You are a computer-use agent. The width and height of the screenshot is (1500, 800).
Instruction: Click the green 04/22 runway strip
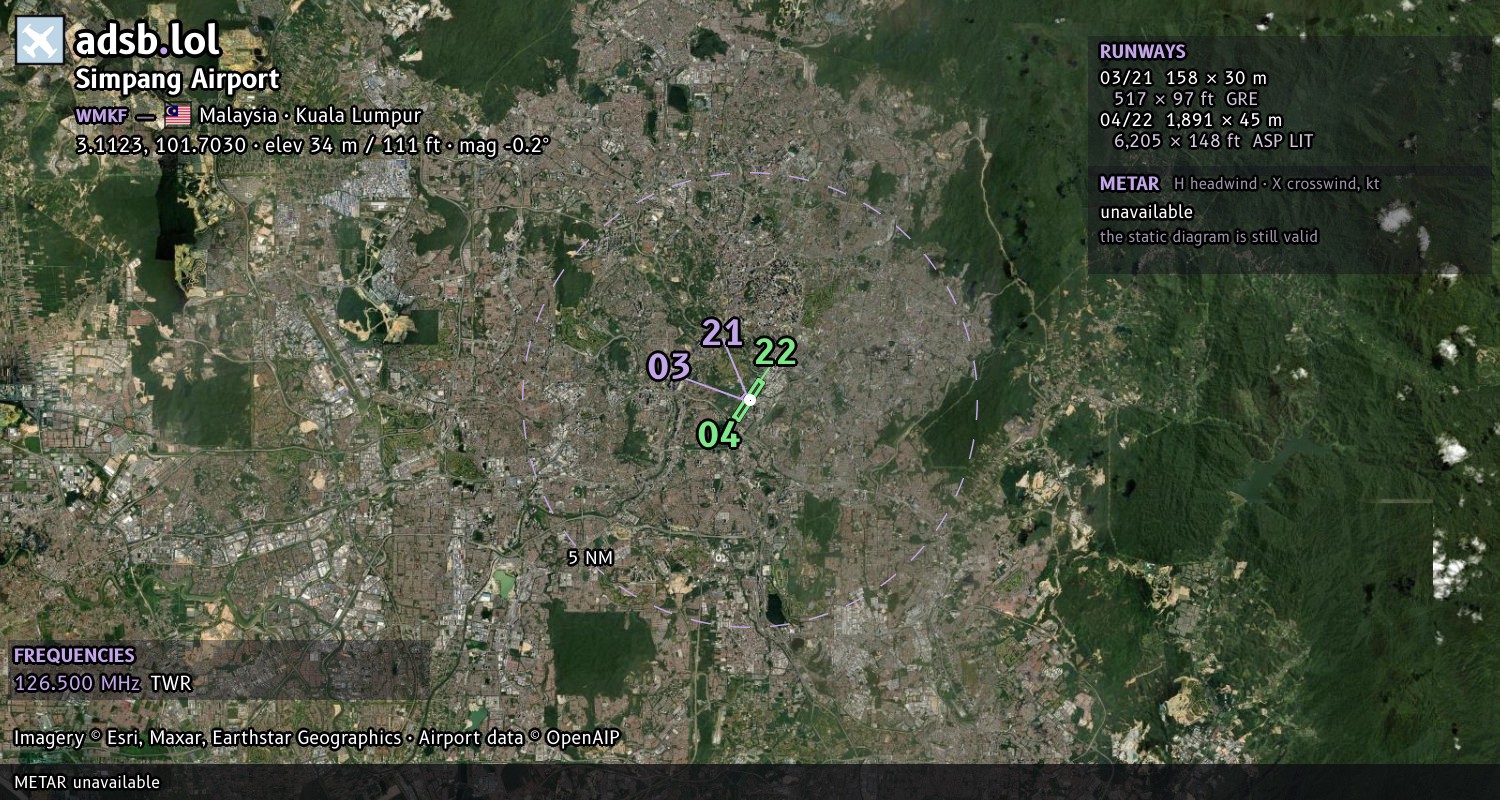tap(748, 399)
